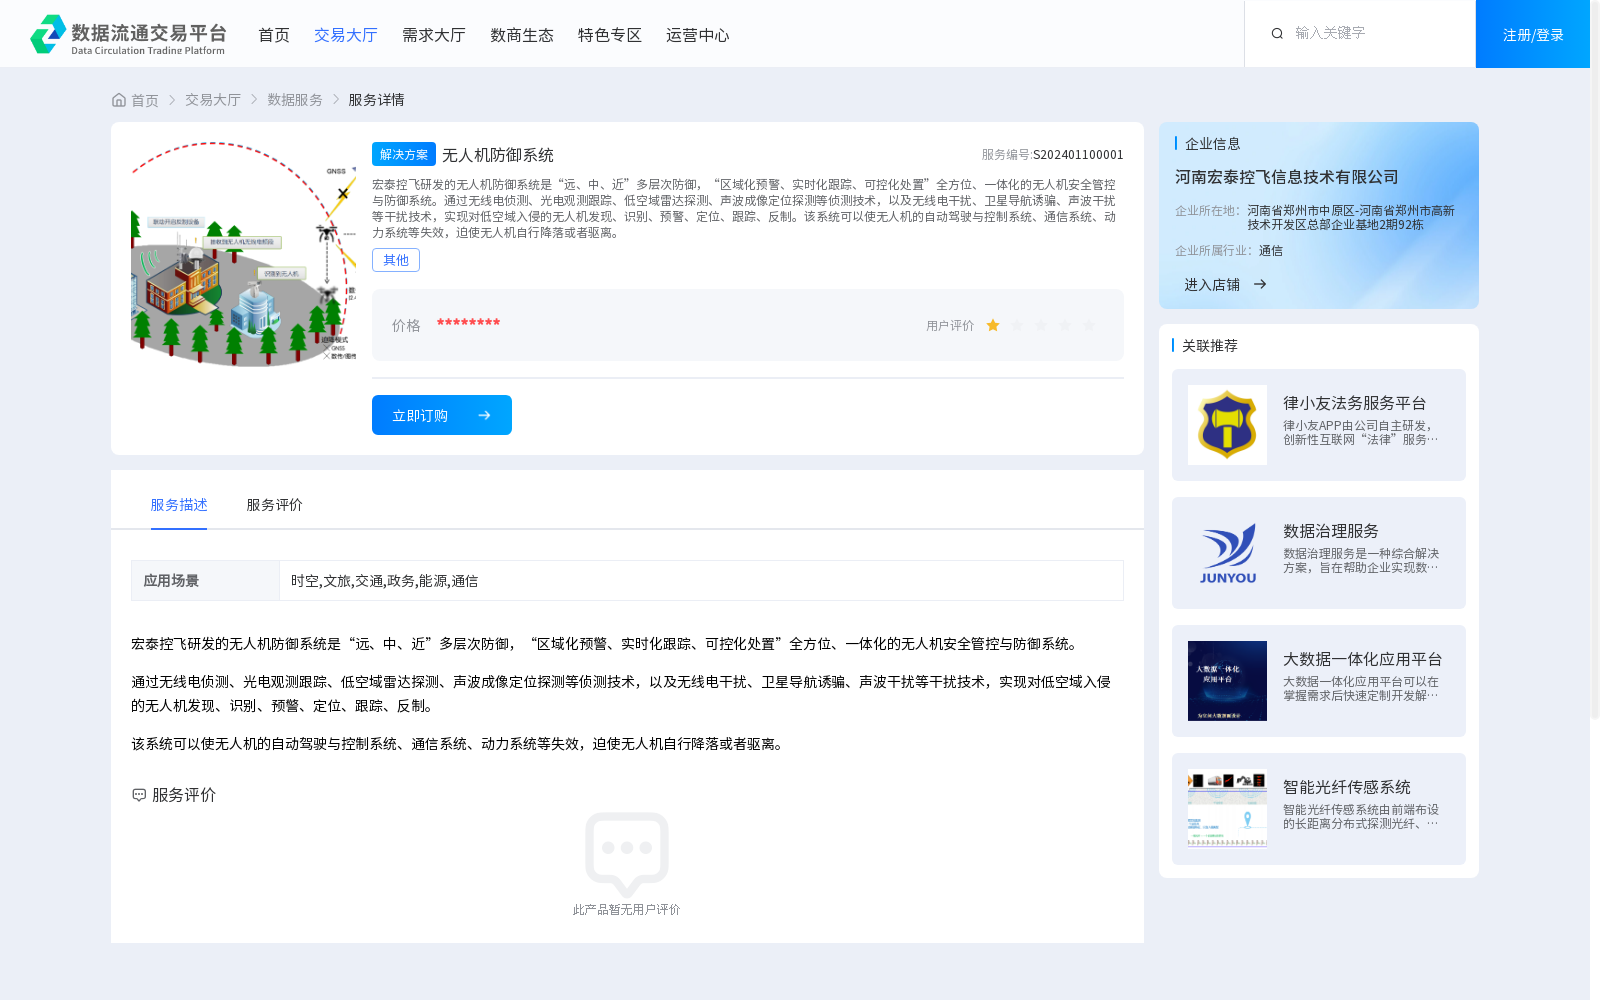Open 首页 in the top navigation
The height and width of the screenshot is (1000, 1600).
274,35
